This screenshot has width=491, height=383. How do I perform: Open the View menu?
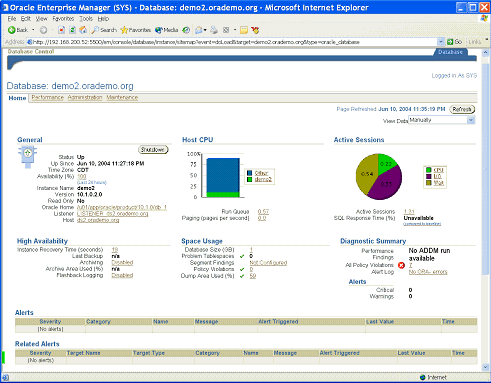(42, 19)
